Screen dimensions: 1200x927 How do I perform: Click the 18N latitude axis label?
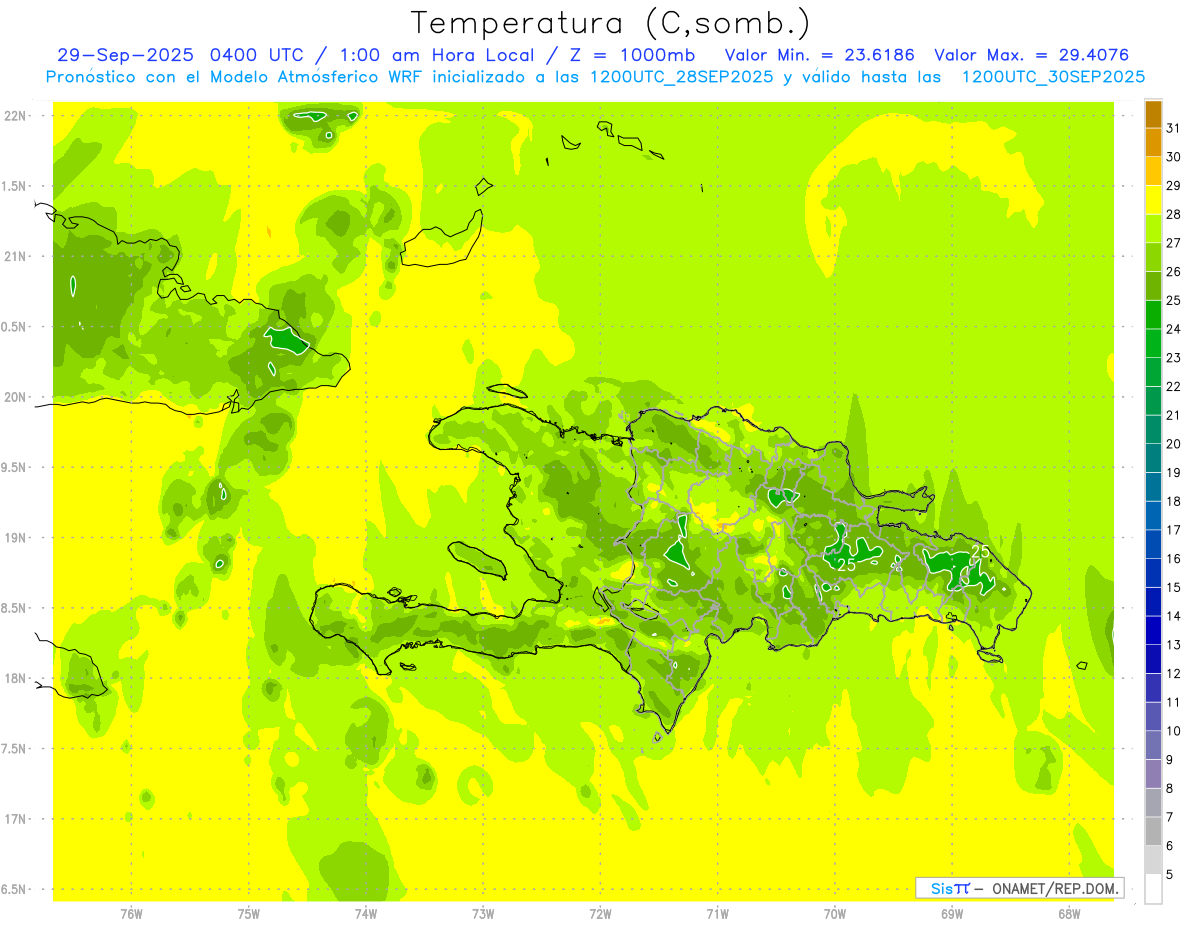click(16, 679)
